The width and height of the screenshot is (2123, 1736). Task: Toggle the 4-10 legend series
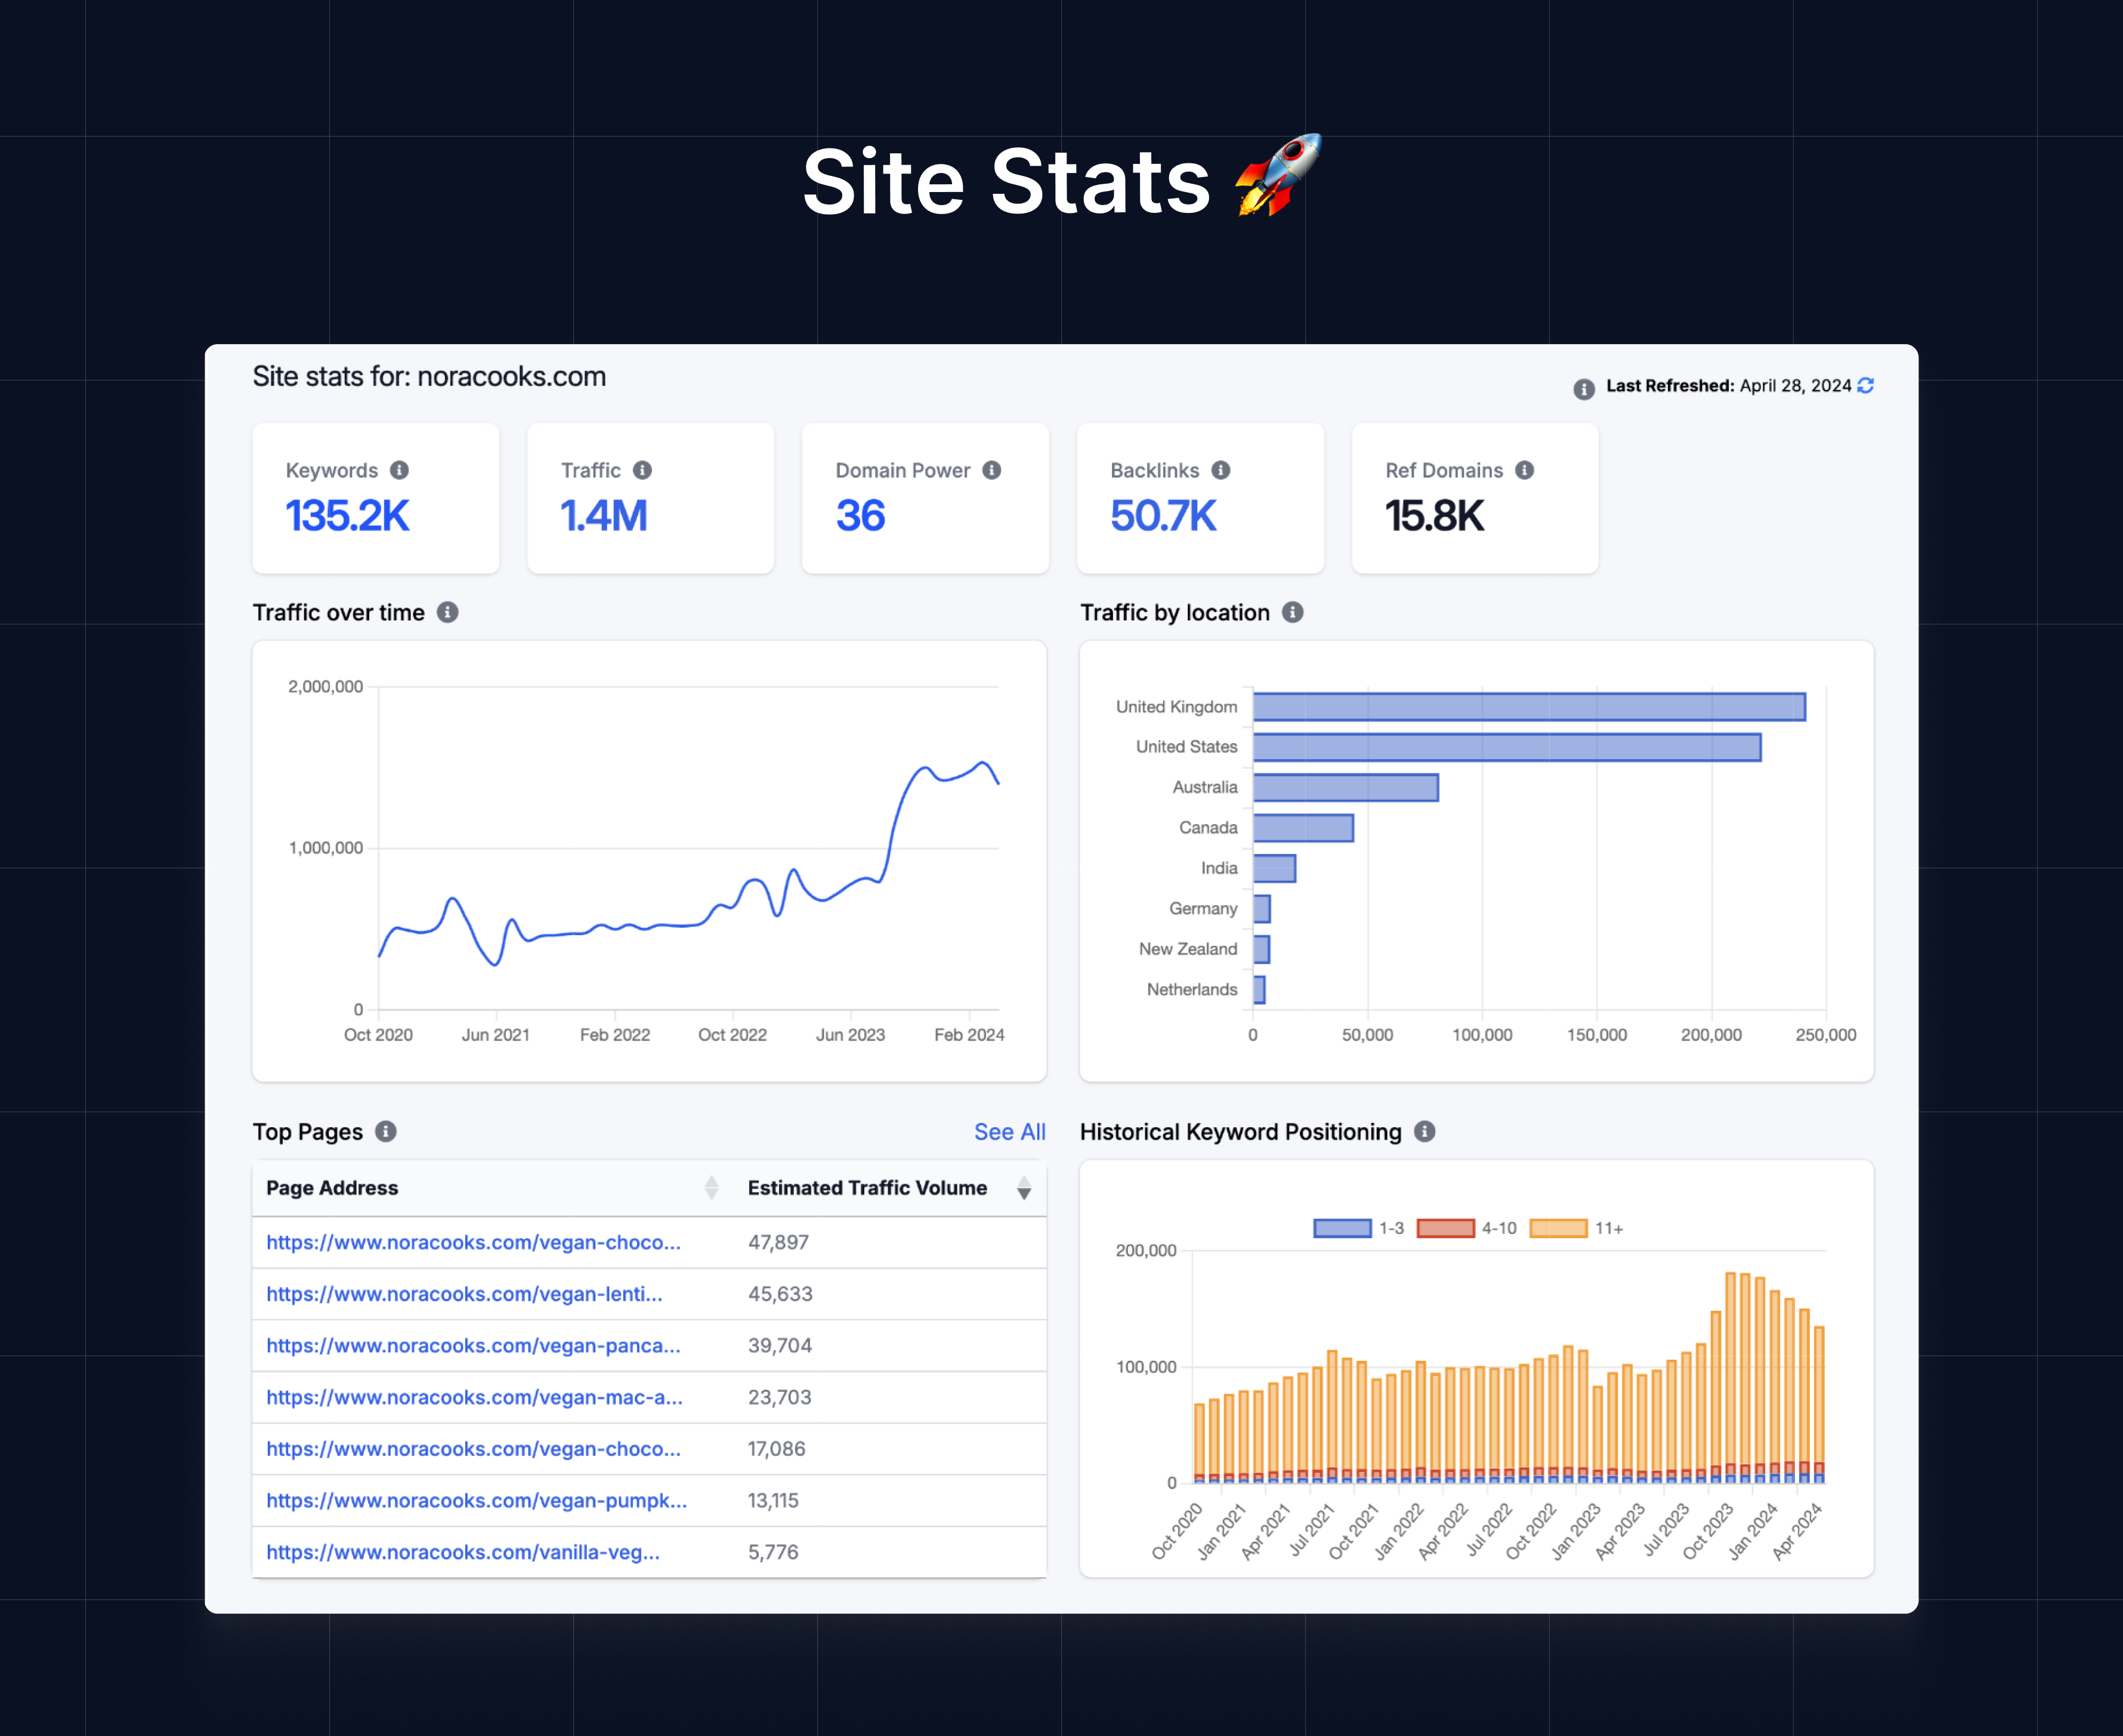tap(1466, 1228)
